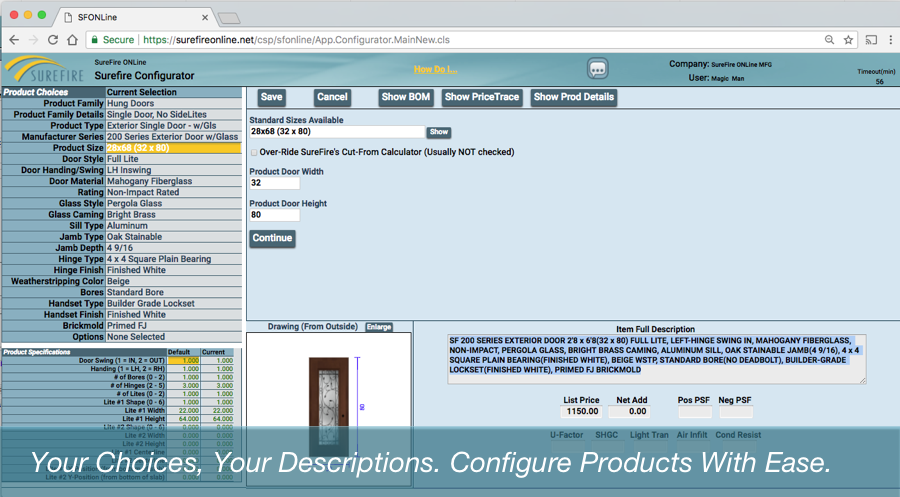Select Bores Standard Bore row
This screenshot has width=900, height=497.
[122, 292]
